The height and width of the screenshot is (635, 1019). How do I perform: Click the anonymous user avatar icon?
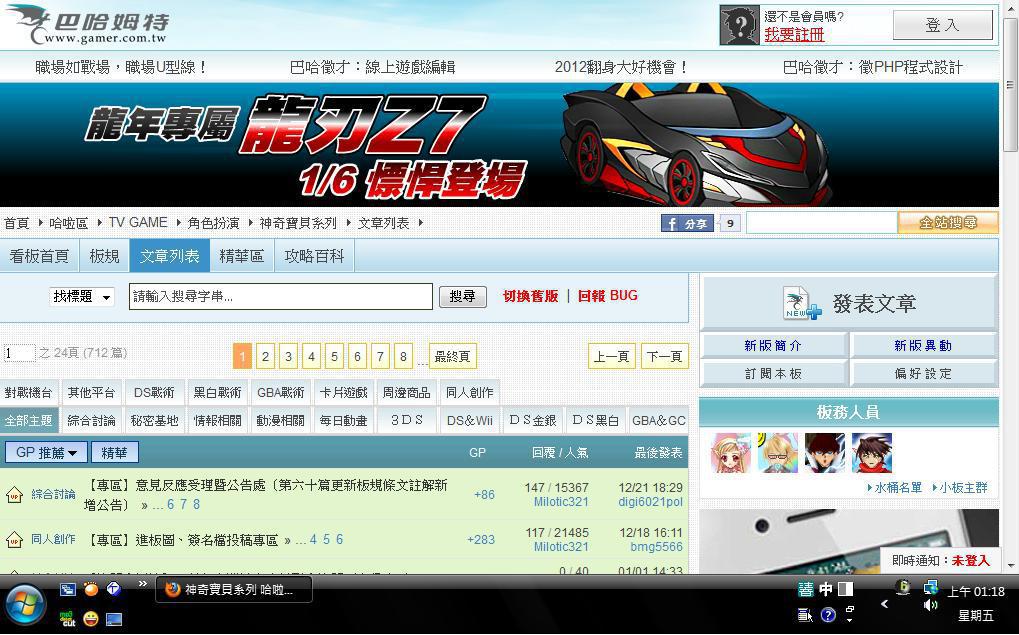tap(739, 25)
